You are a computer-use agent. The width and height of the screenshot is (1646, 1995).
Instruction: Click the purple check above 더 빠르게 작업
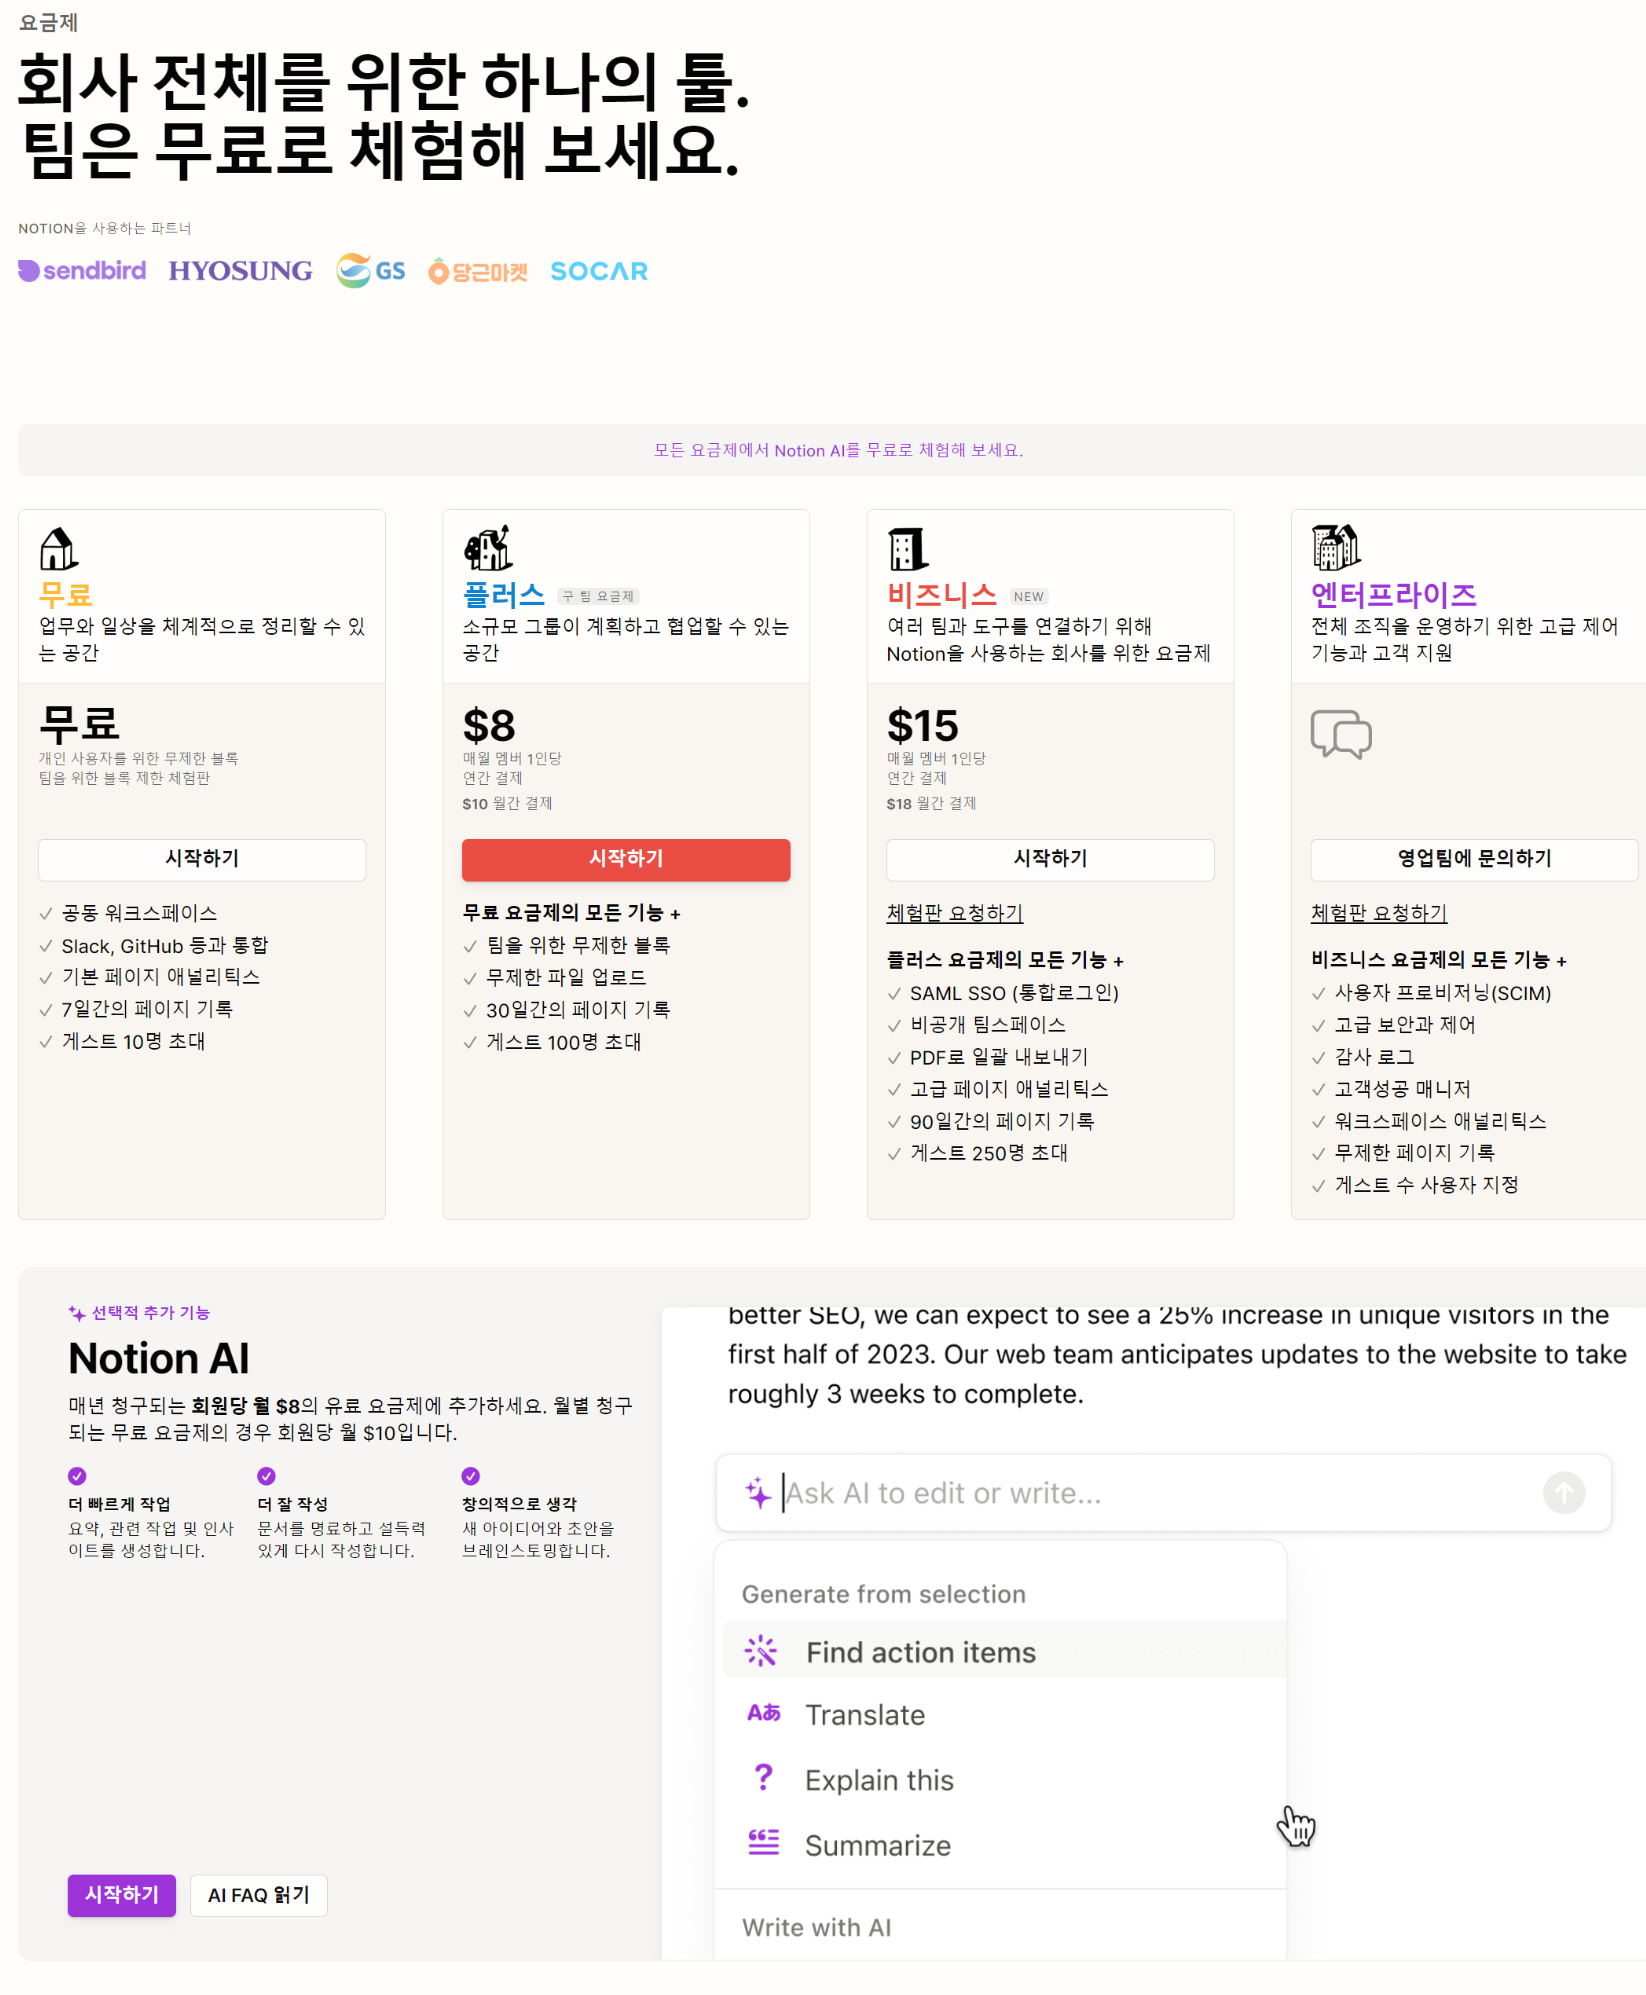click(77, 1476)
